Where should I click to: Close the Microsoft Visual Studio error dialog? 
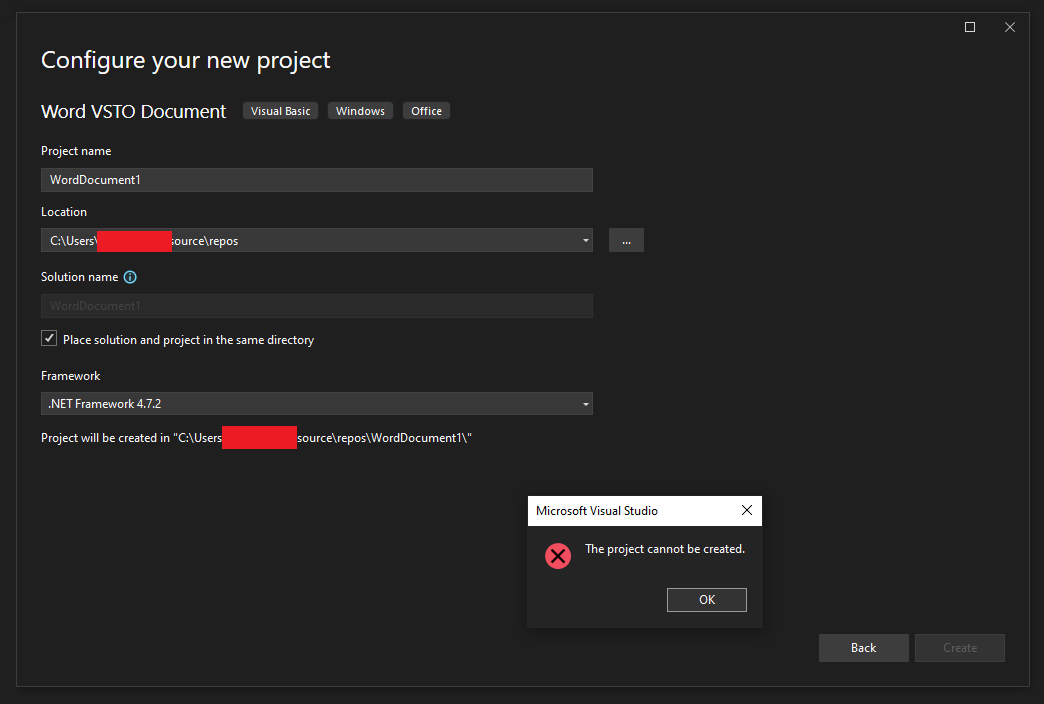(x=746, y=510)
